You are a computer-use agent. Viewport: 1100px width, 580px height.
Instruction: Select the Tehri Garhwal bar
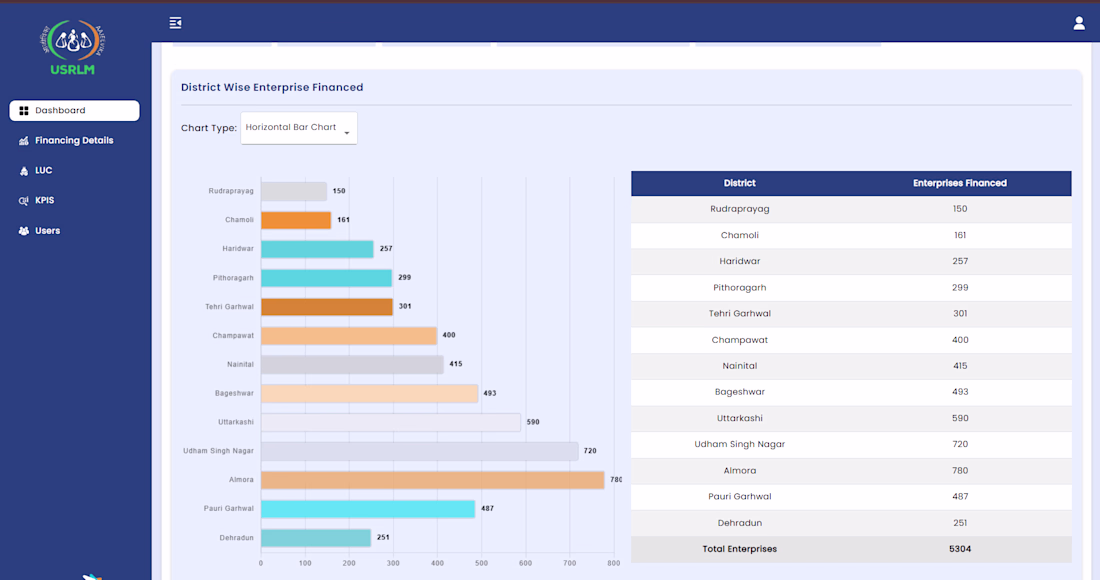(x=327, y=306)
